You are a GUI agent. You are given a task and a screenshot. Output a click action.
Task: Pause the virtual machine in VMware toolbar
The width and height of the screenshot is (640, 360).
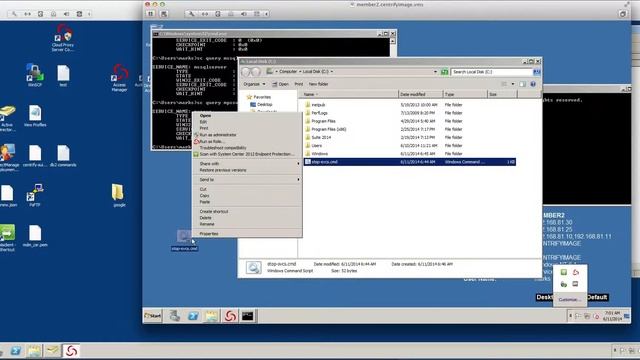pyautogui.click(x=151, y=14)
